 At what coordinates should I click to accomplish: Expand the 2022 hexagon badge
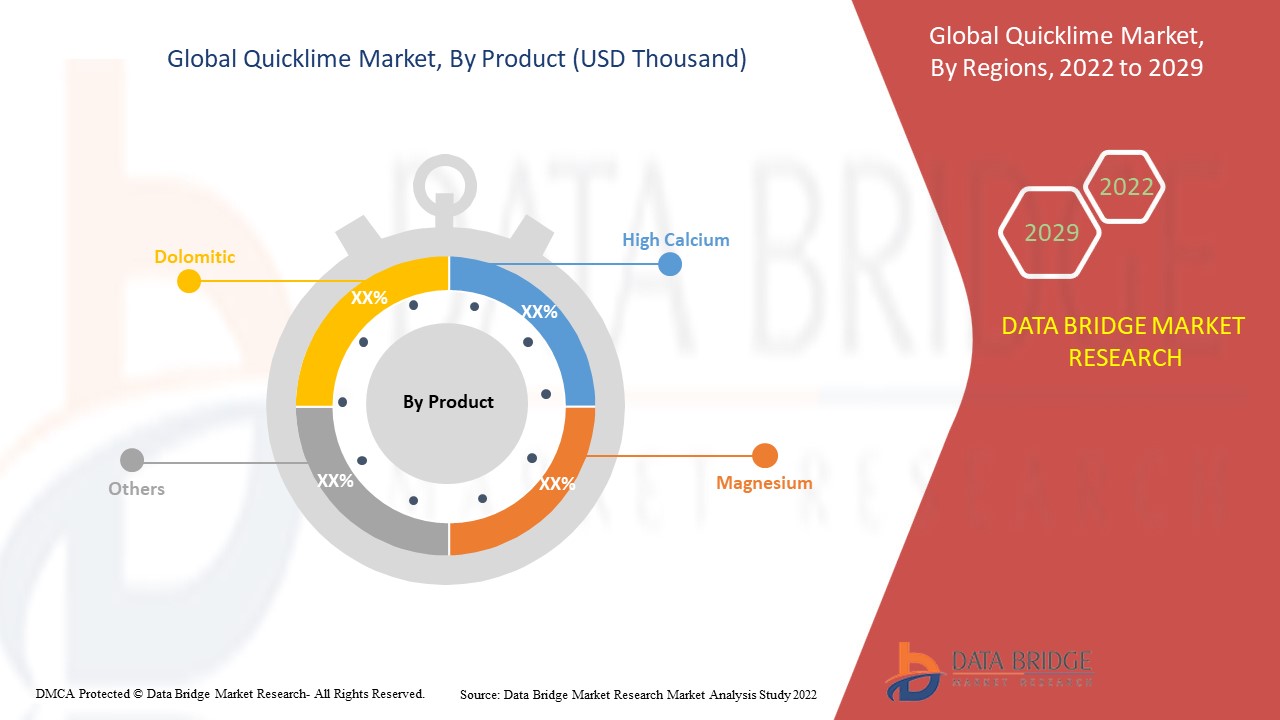[1126, 186]
